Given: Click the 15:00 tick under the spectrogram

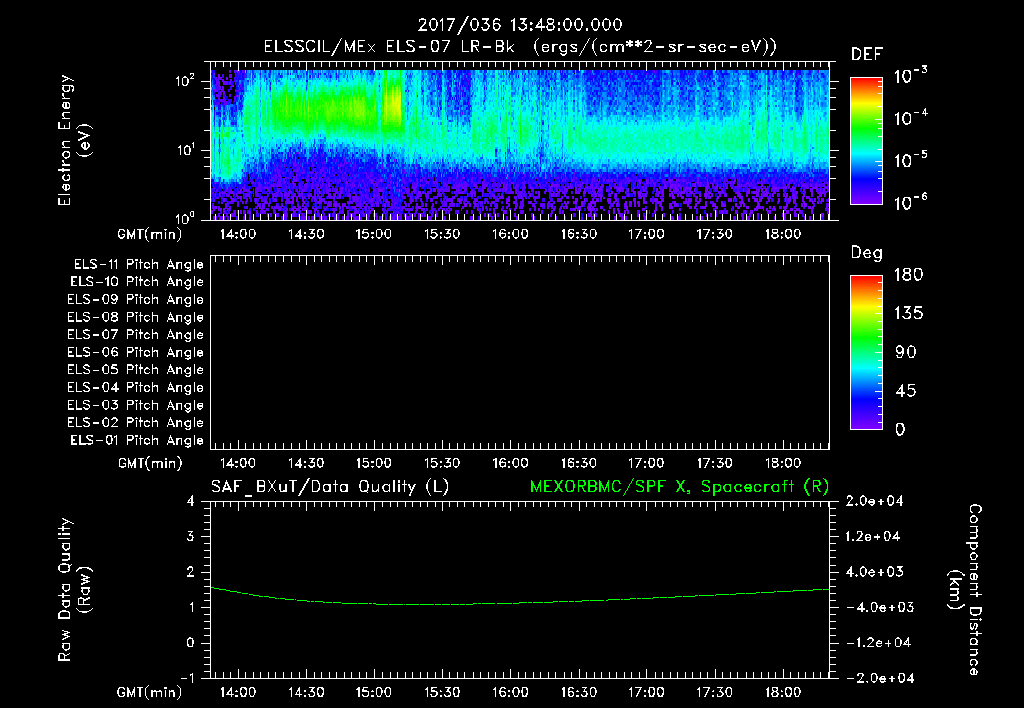Looking at the screenshot, I should click(x=374, y=234).
